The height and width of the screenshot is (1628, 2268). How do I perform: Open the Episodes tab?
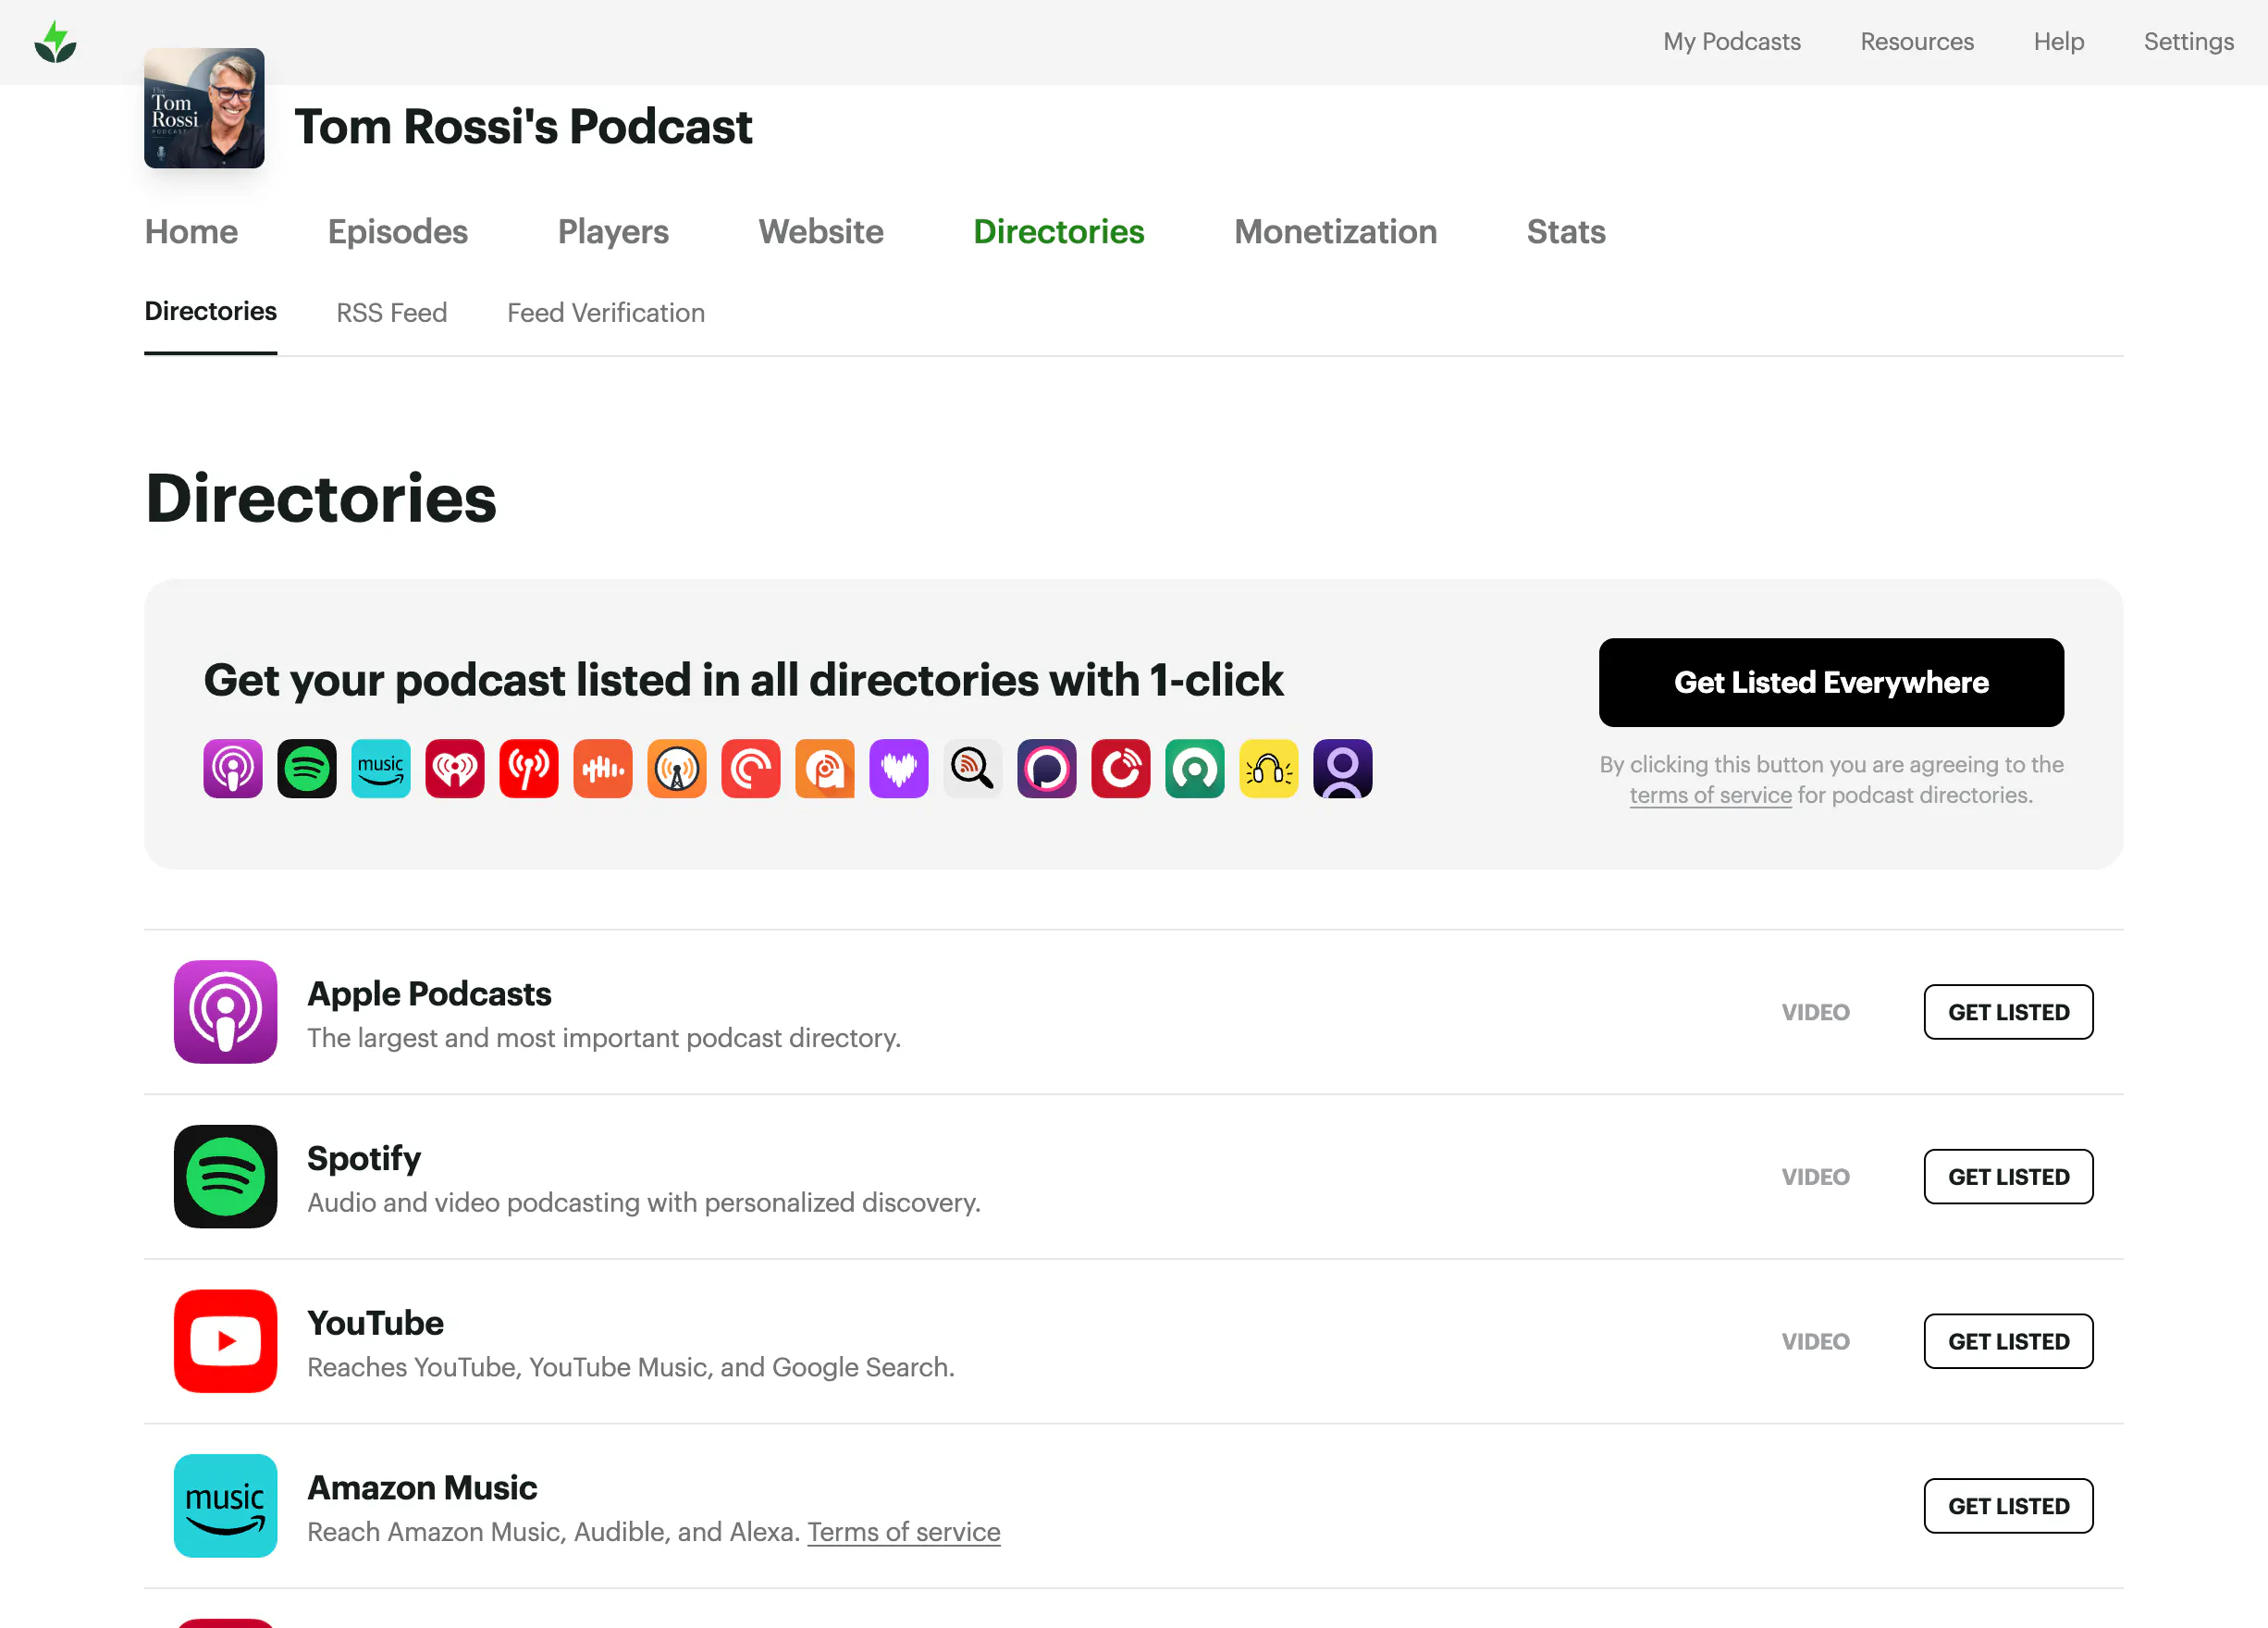[398, 232]
